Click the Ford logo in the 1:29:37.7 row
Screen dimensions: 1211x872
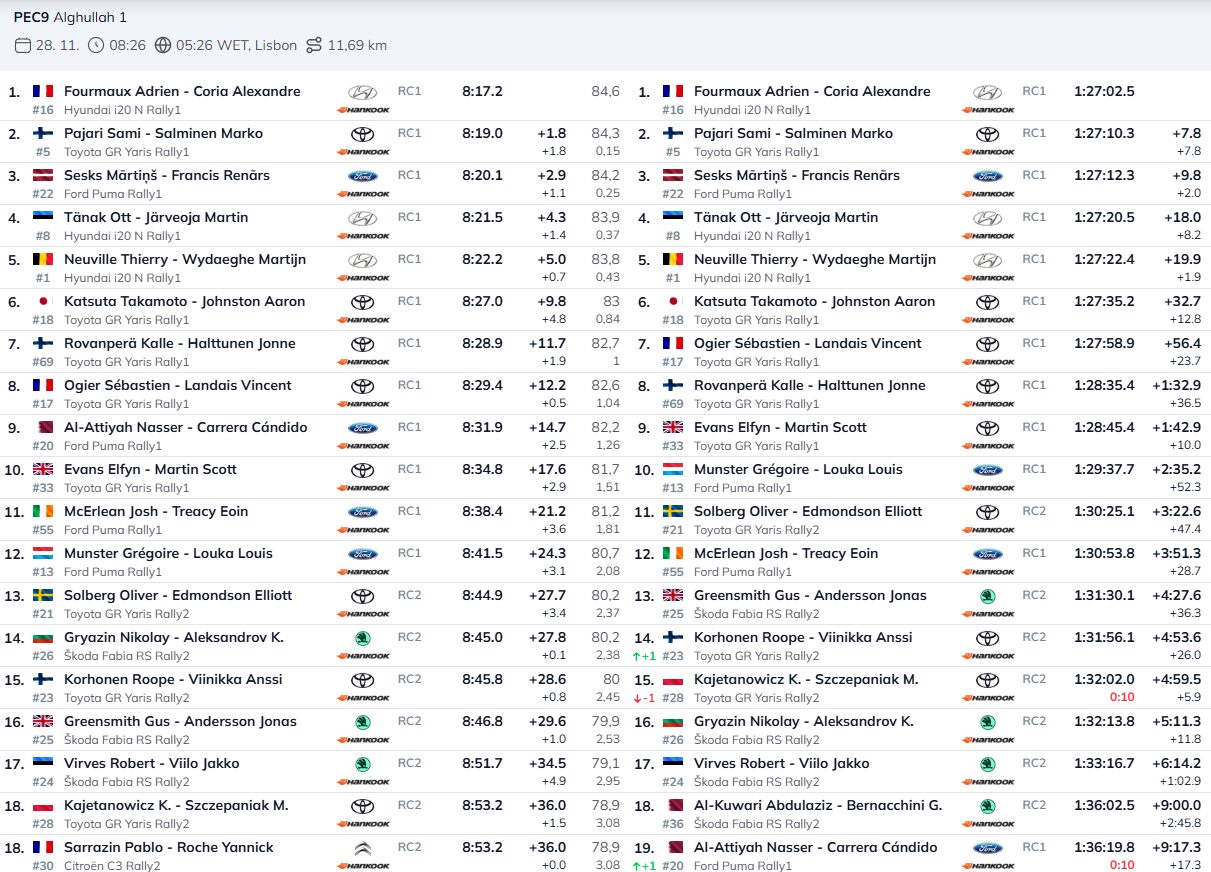[x=987, y=470]
